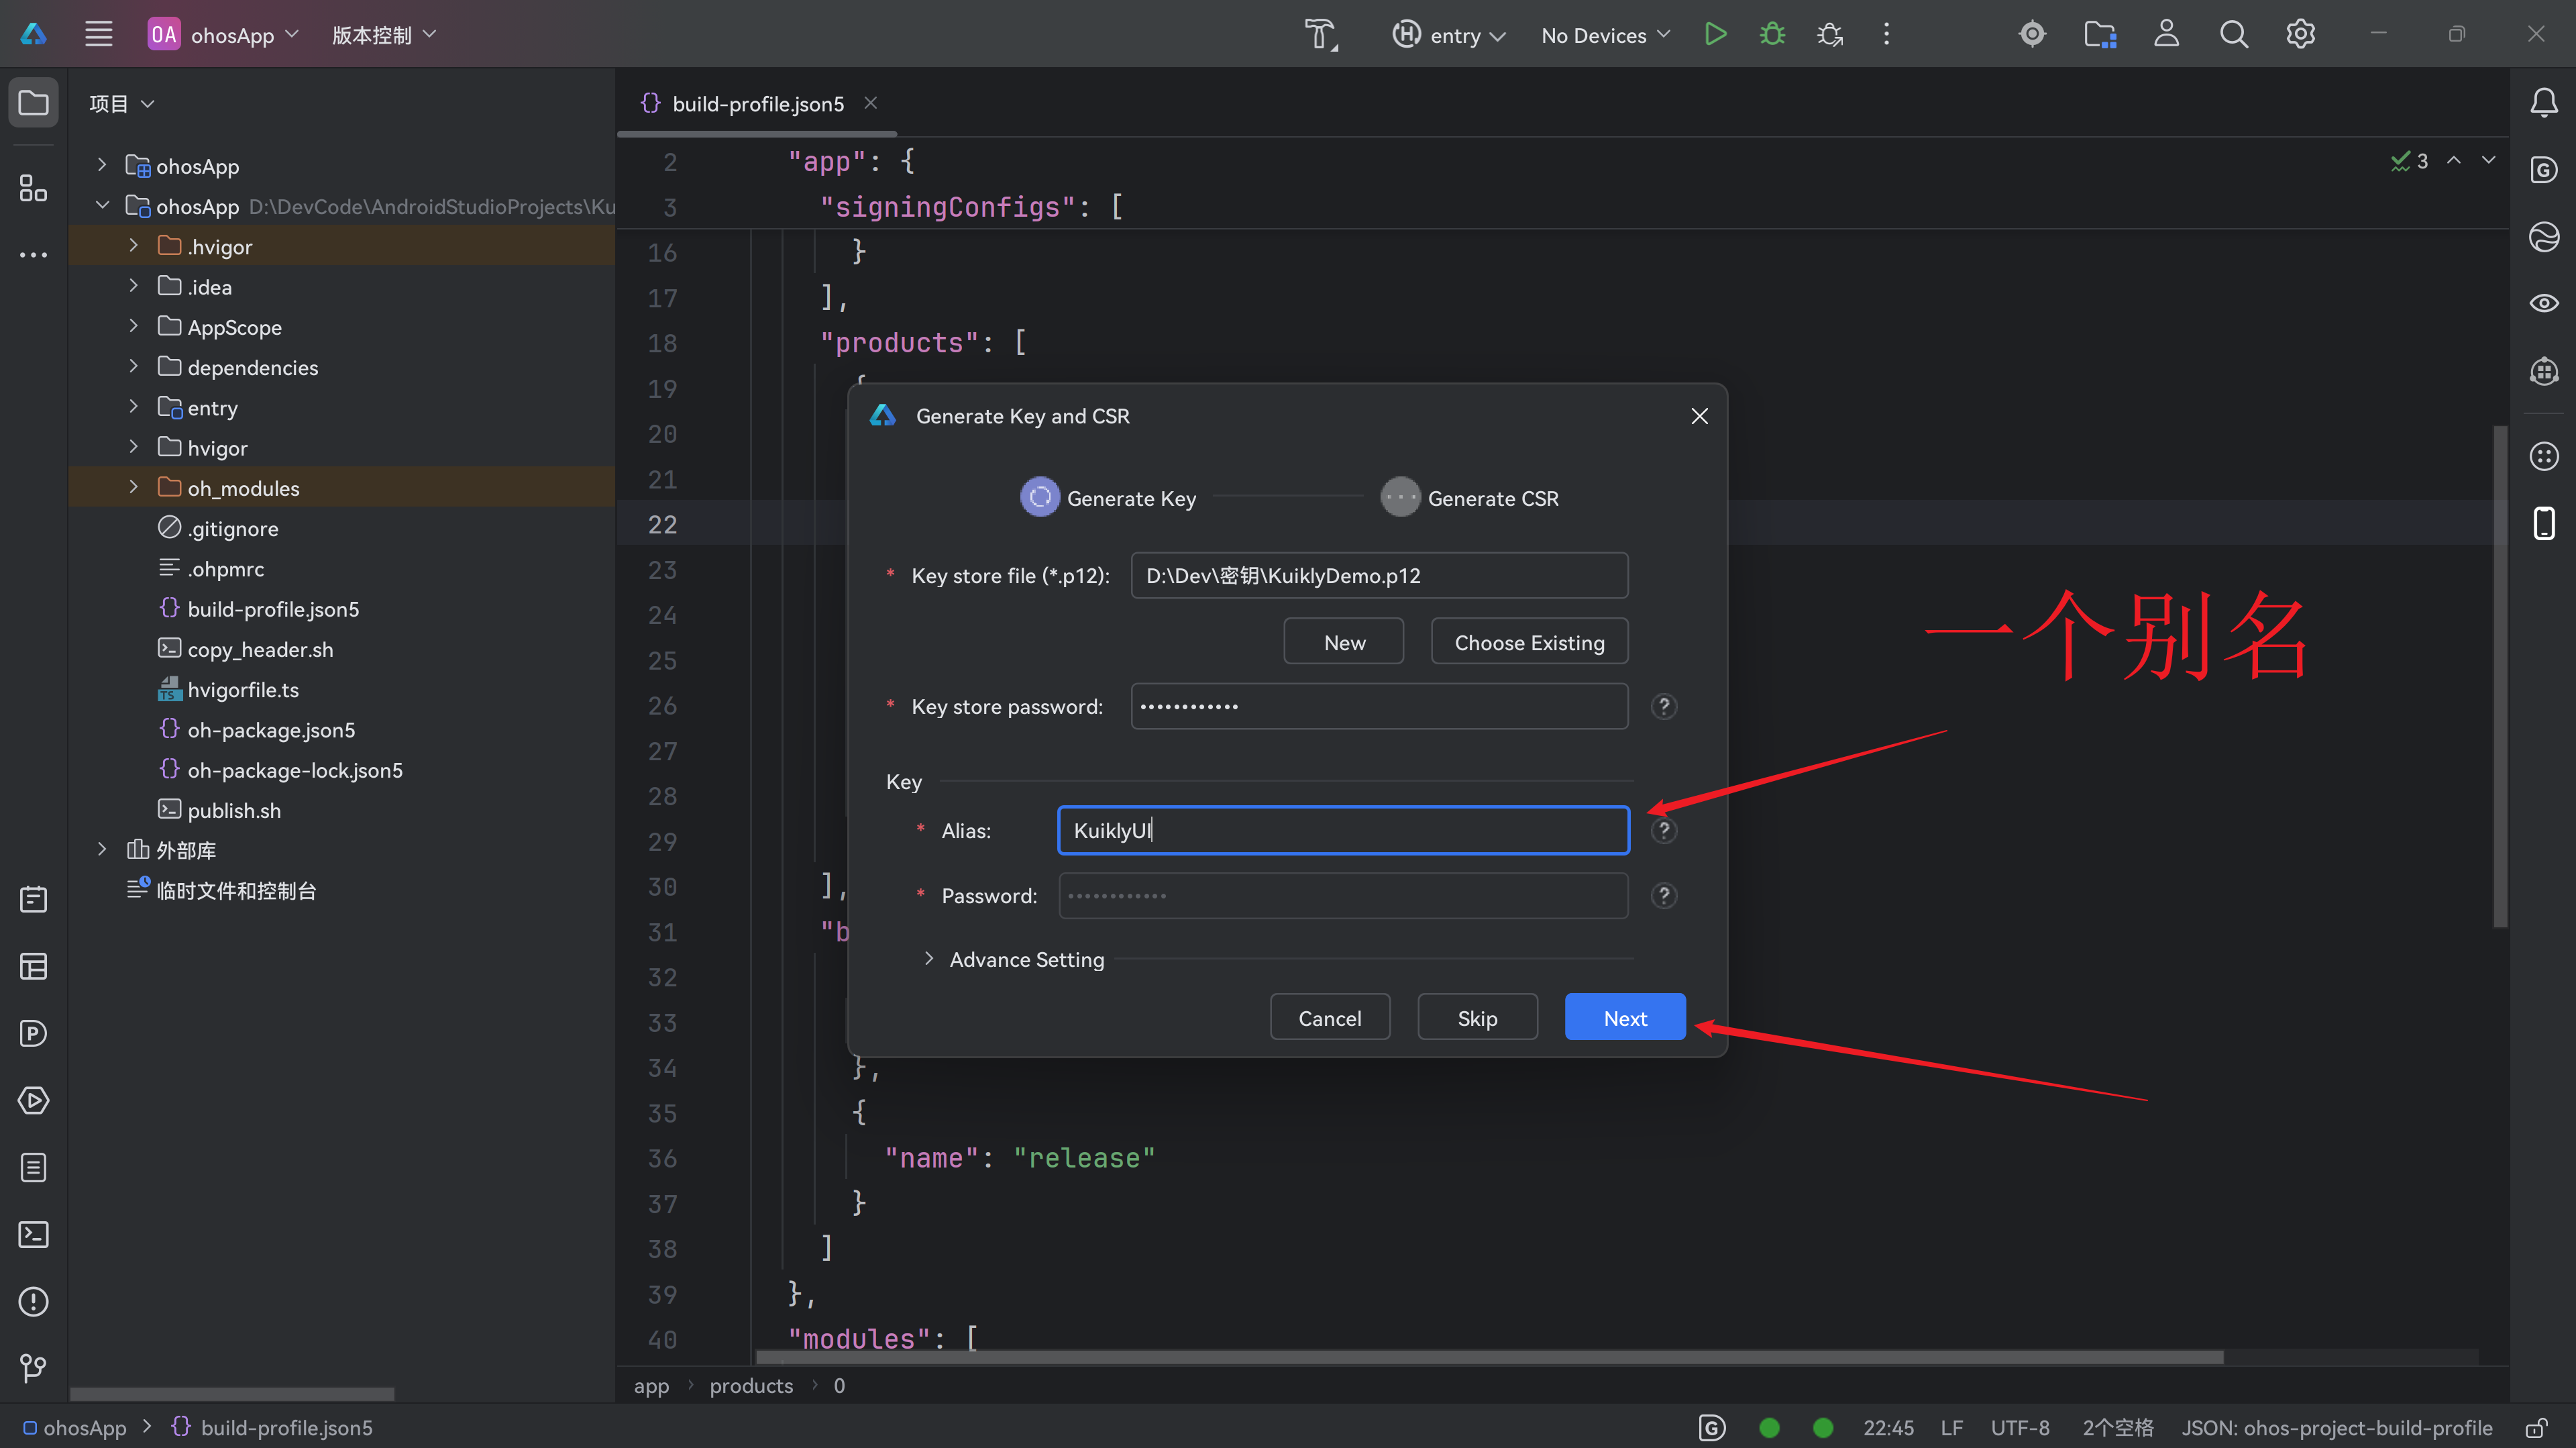Open the Previewer eye icon
Screen dimensions: 2576x1448
point(2544,303)
